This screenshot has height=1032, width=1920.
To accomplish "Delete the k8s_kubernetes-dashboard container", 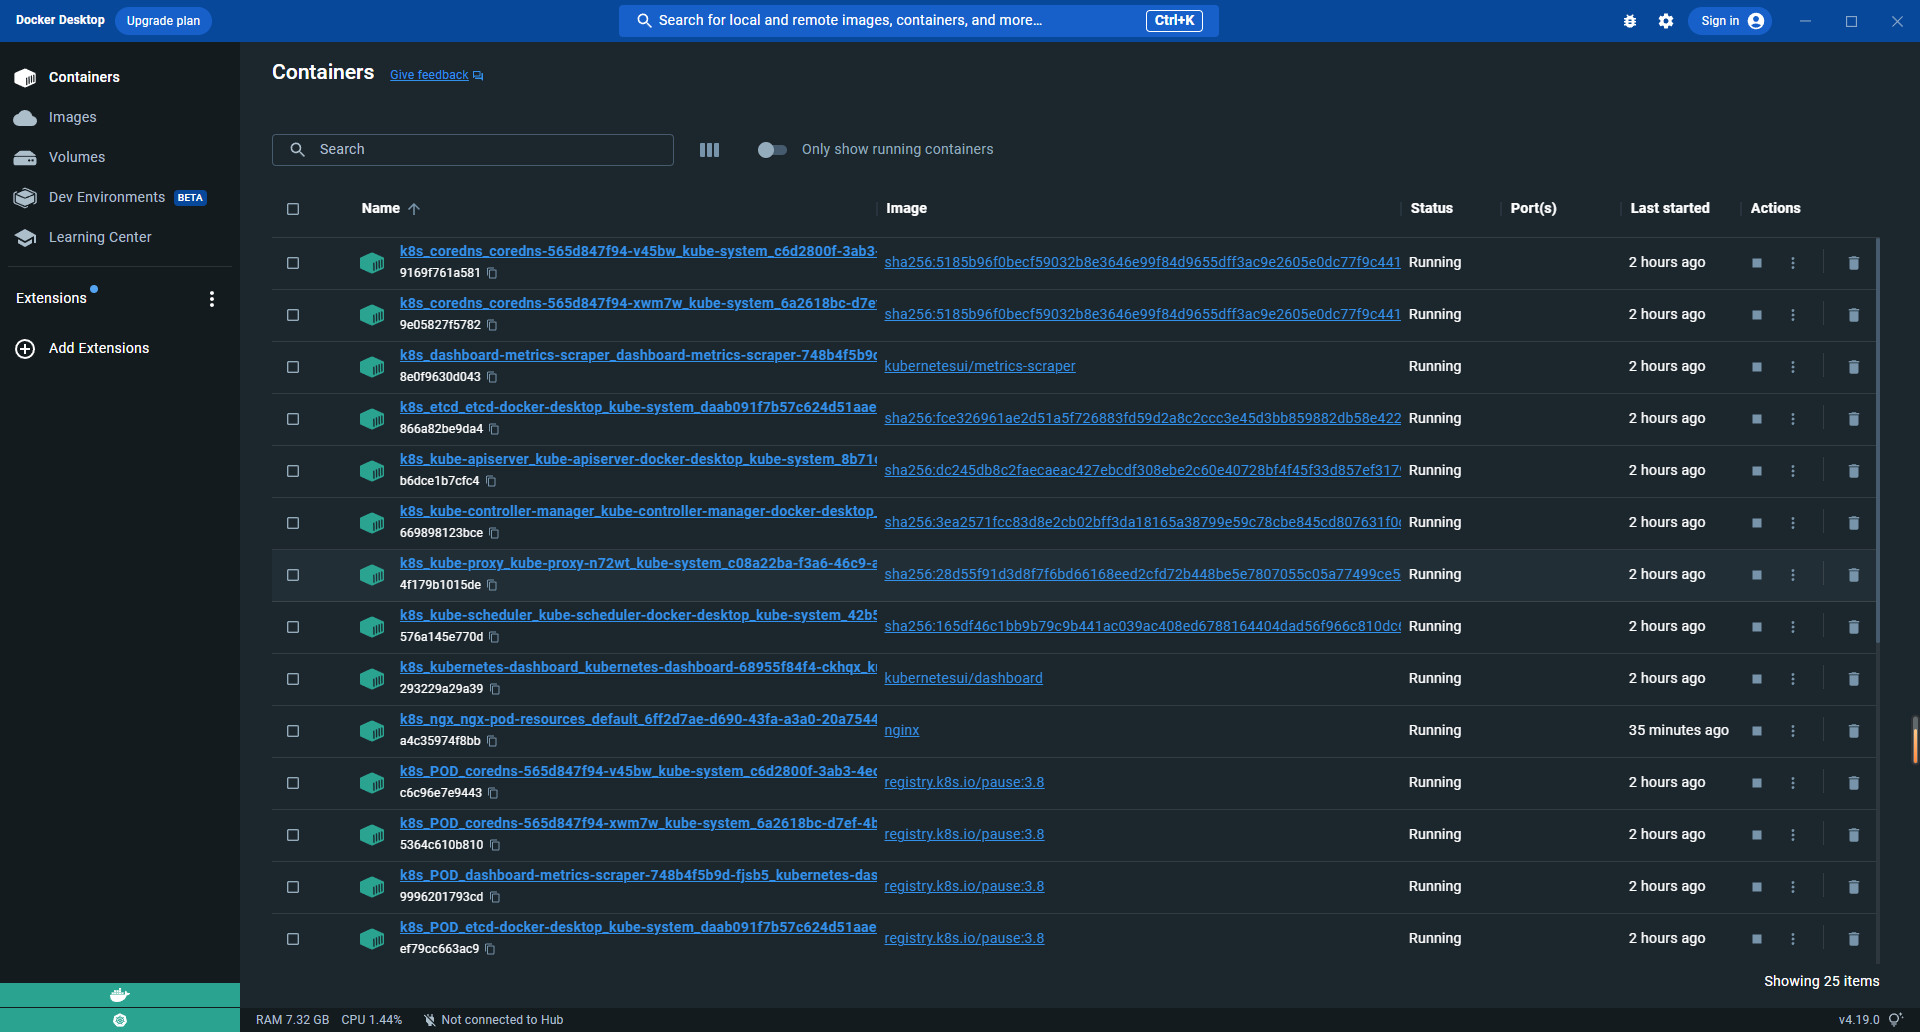I will 1853,679.
